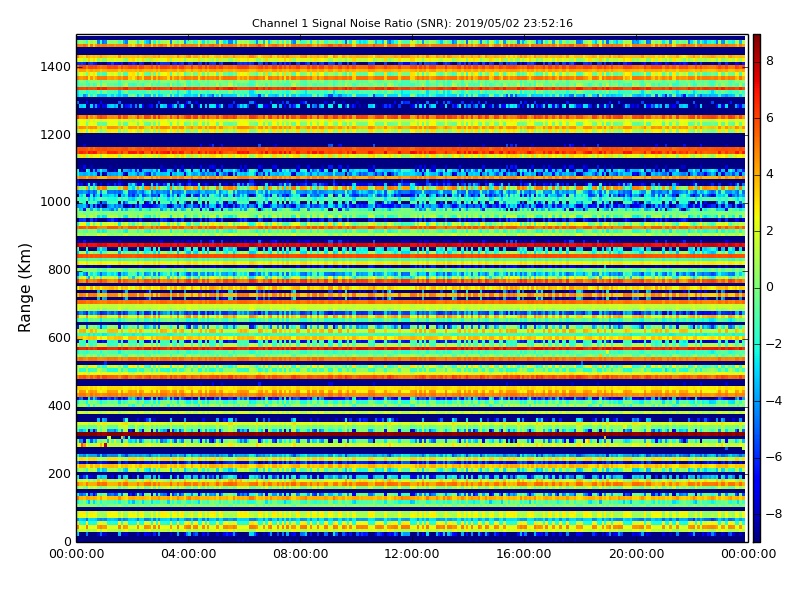Click the x-axis tick label 08:00:00

[x=301, y=554]
